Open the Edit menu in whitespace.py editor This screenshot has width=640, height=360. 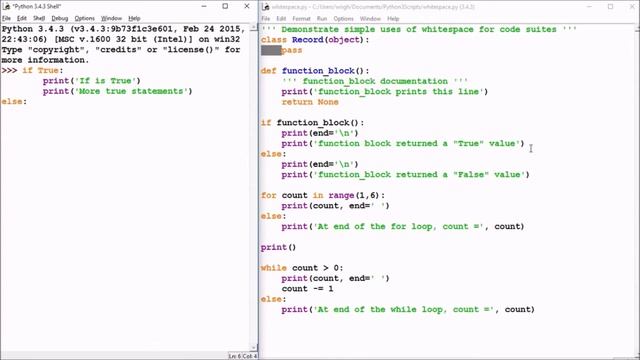(281, 19)
